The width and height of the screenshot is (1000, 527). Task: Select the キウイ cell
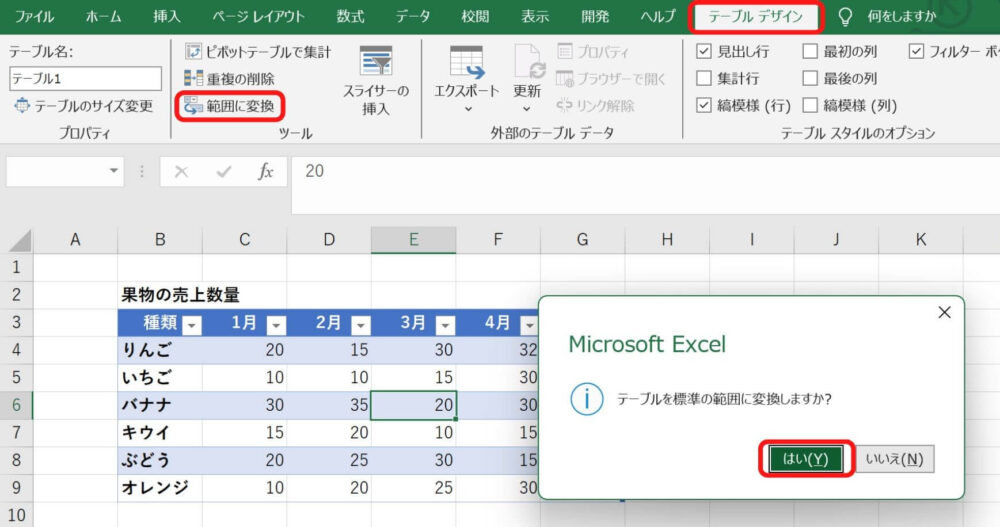(x=160, y=433)
